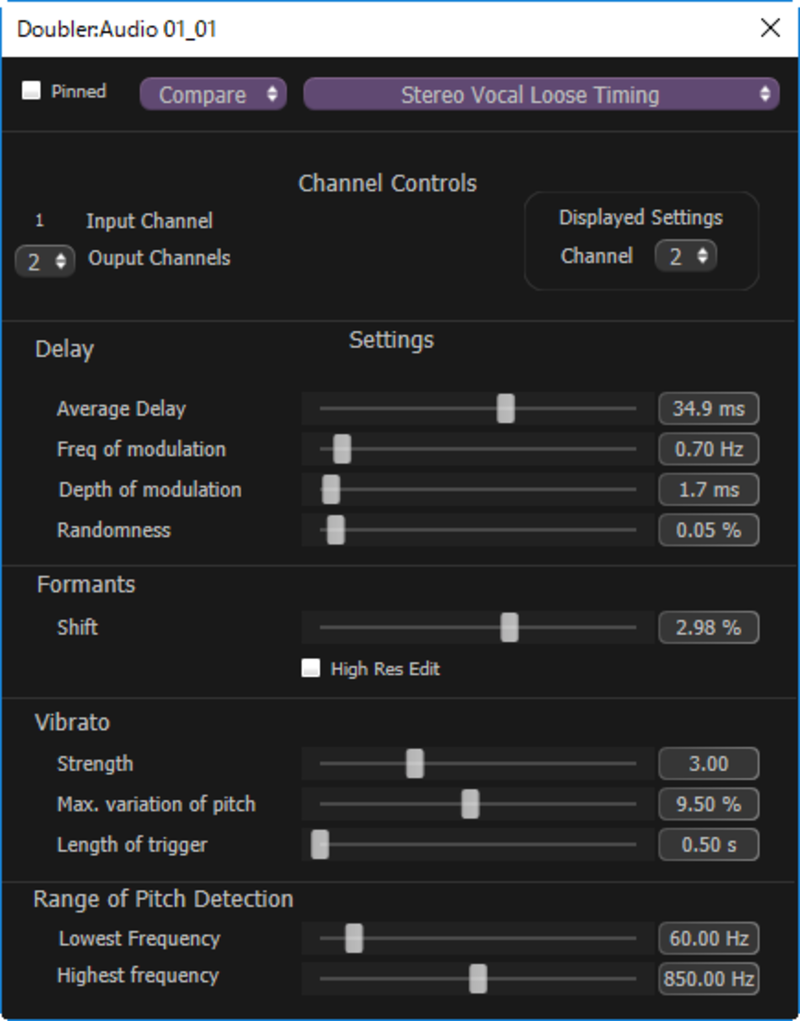Click the Highest frequency slider handle
800x1021 pixels.
click(x=478, y=979)
